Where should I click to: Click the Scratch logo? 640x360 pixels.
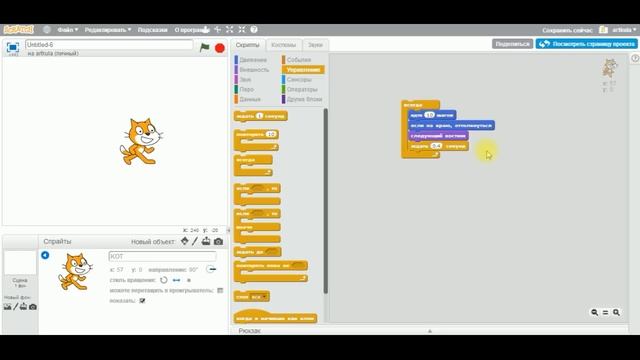[18, 29]
